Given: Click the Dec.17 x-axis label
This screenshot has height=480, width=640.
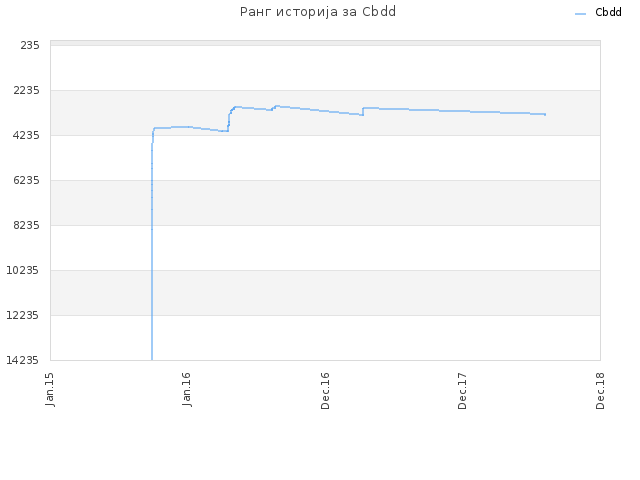Looking at the screenshot, I should [462, 391].
